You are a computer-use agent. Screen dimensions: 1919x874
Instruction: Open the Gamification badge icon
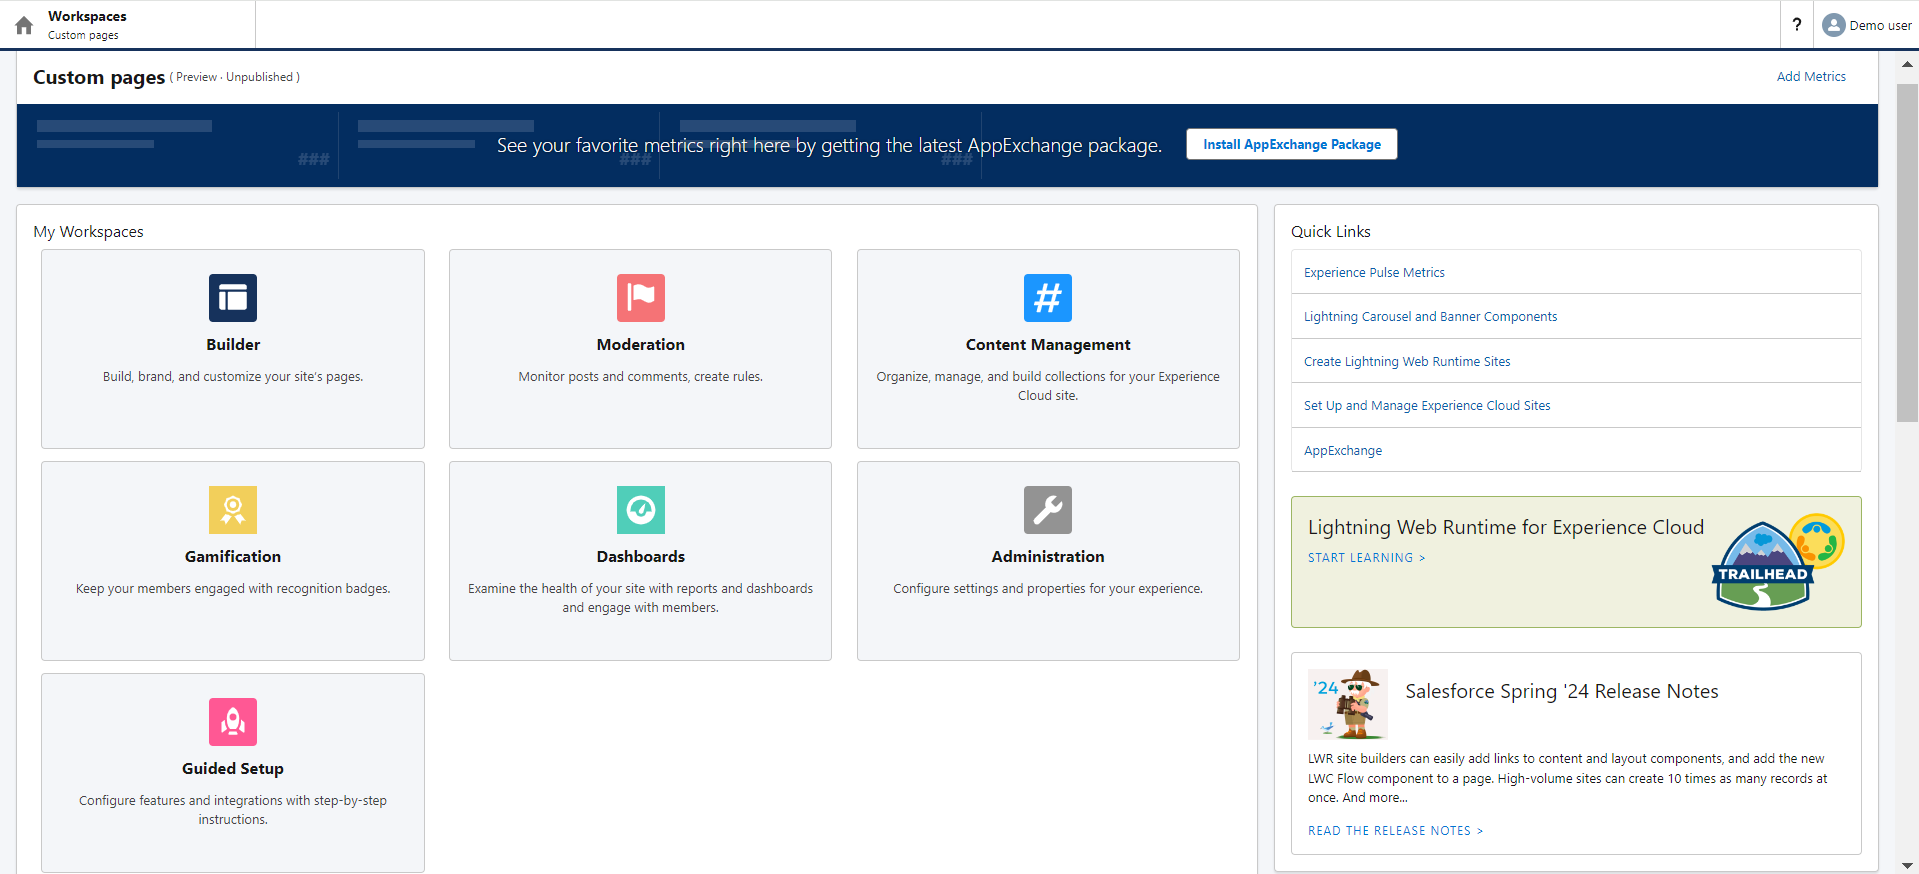click(232, 510)
